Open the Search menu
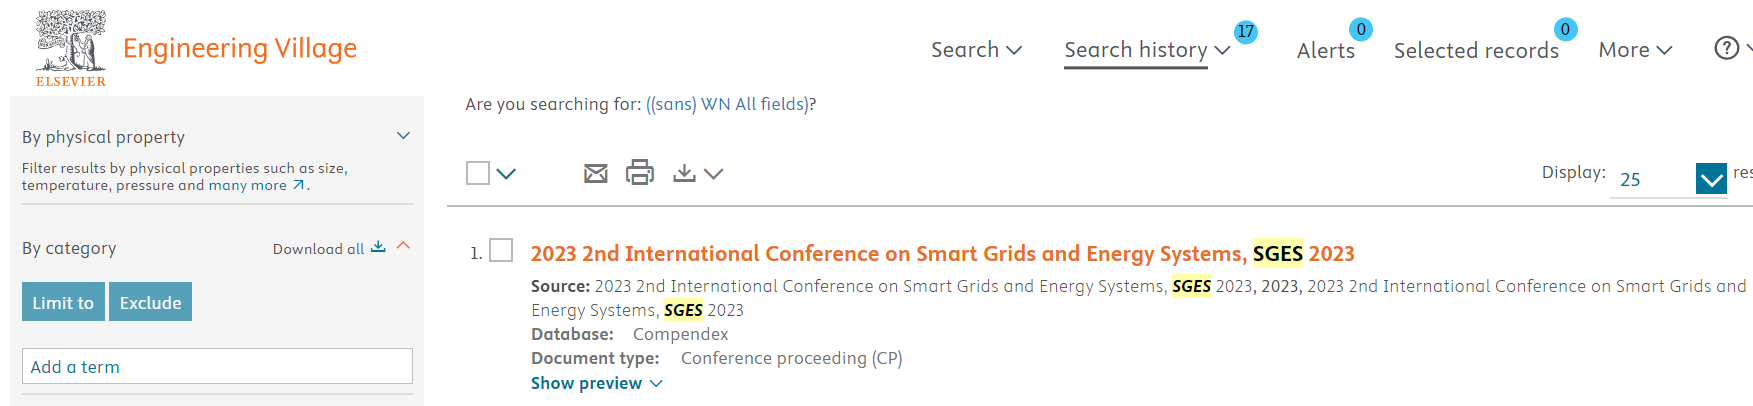The image size is (1753, 406). pyautogui.click(x=976, y=50)
